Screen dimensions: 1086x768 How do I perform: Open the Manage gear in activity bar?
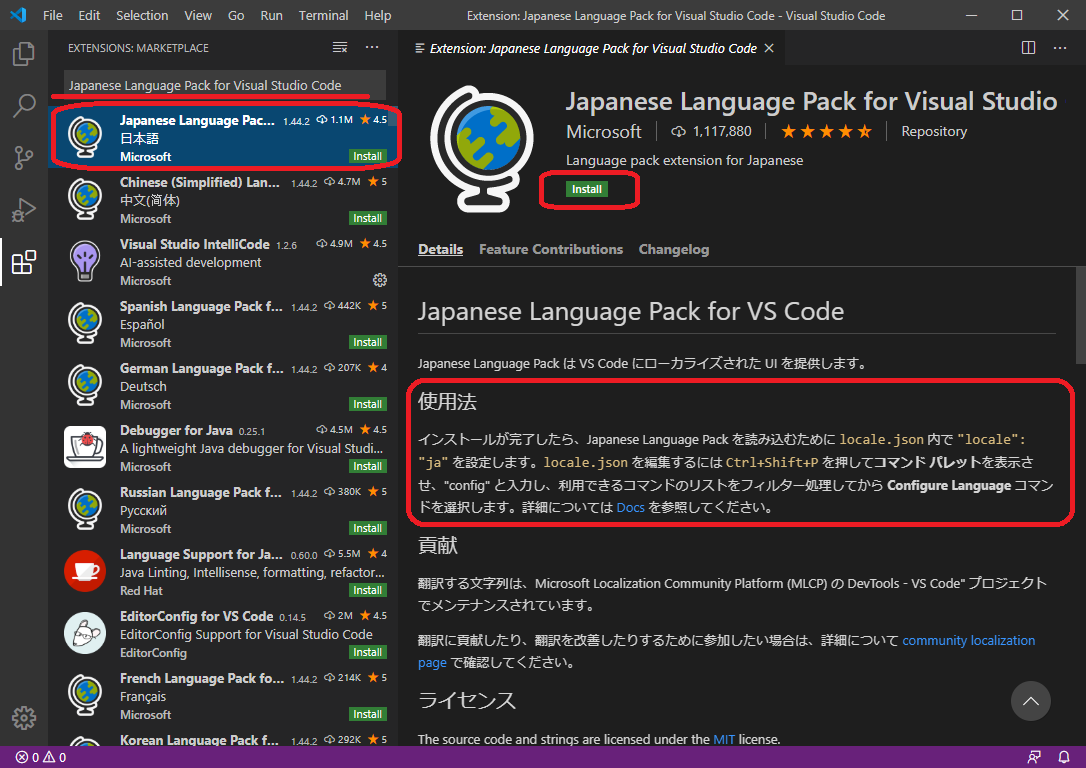24,718
